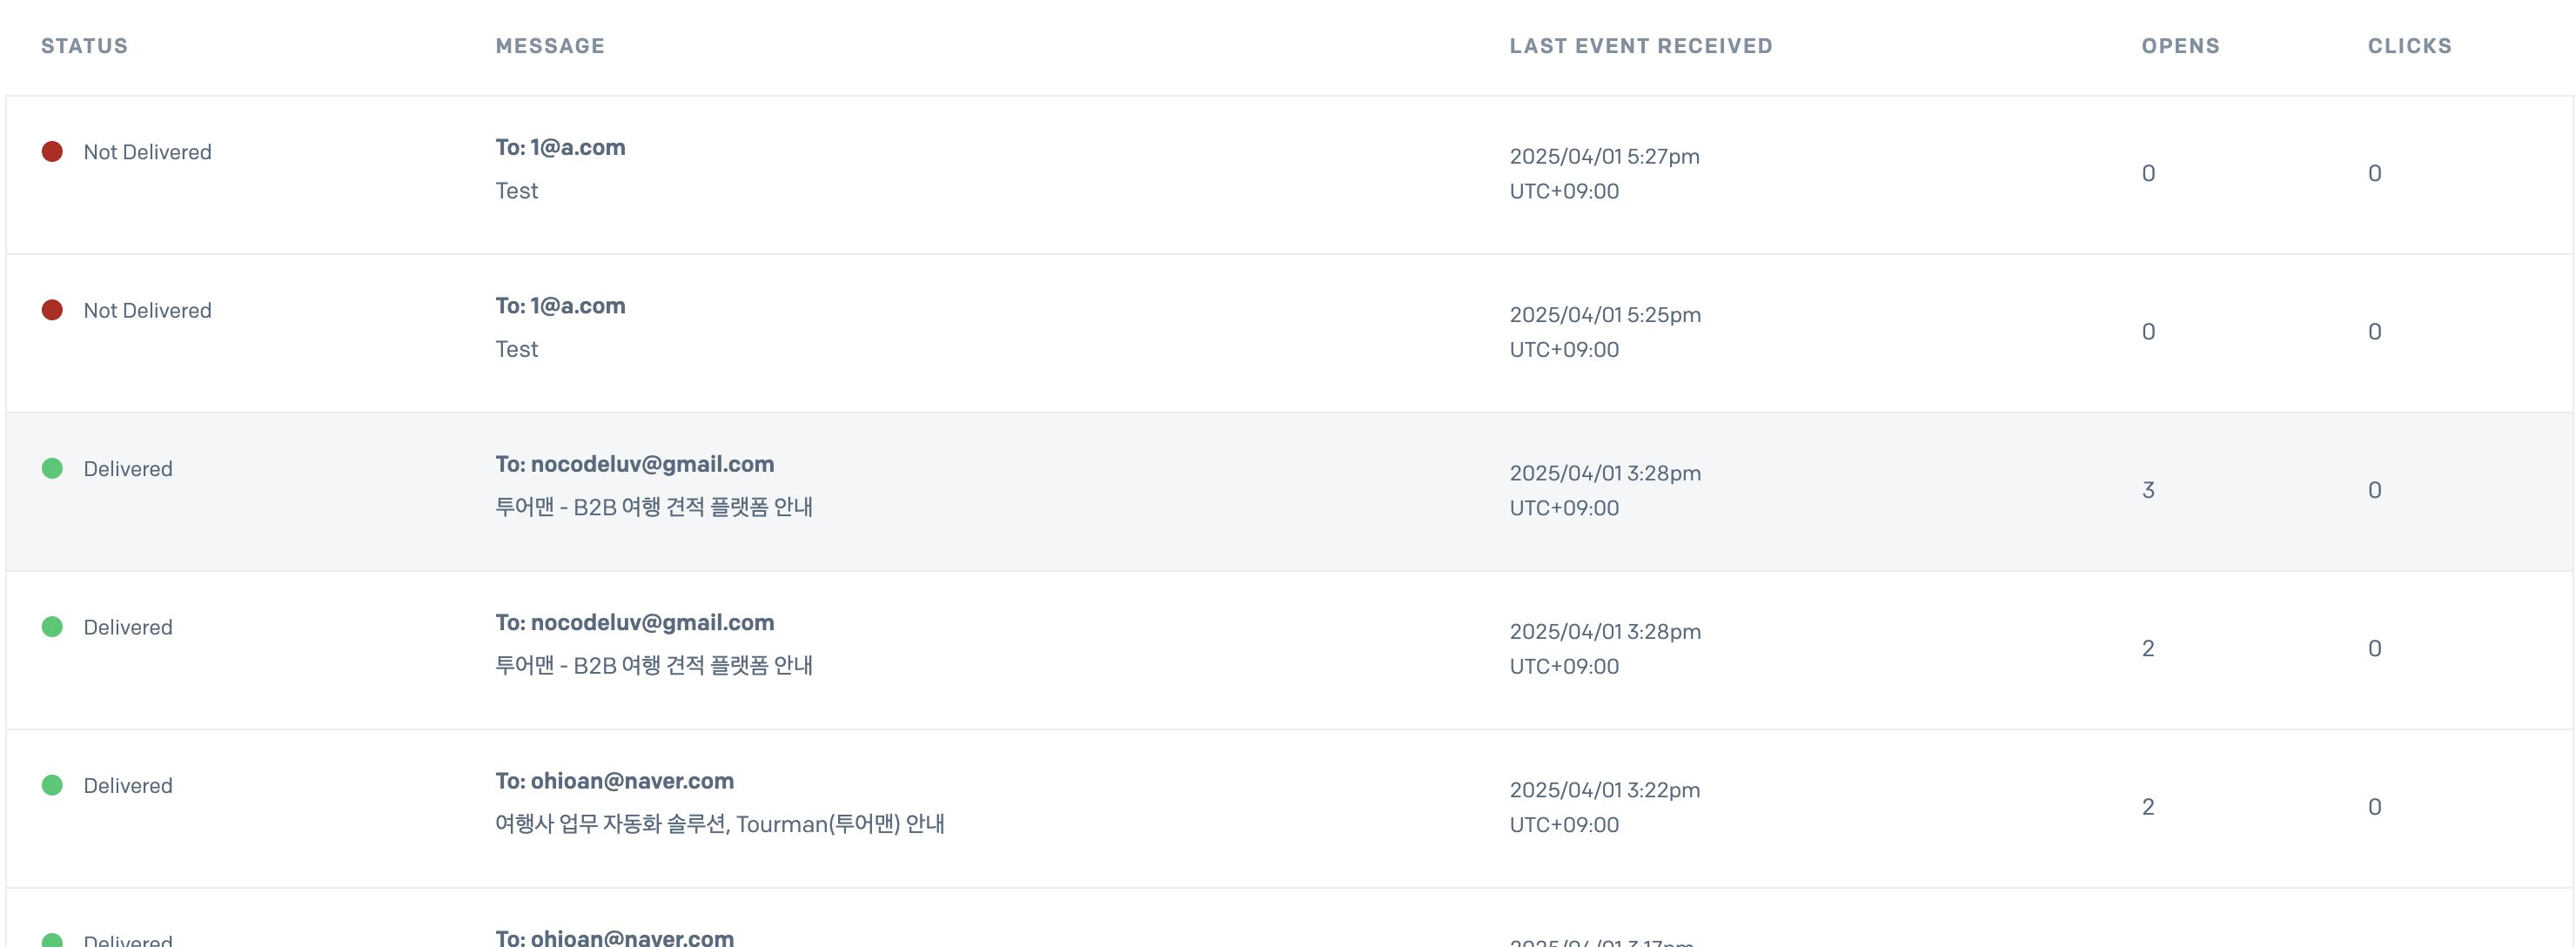
Task: Click the red status dot of the 5:27pm email
Action: (52, 152)
